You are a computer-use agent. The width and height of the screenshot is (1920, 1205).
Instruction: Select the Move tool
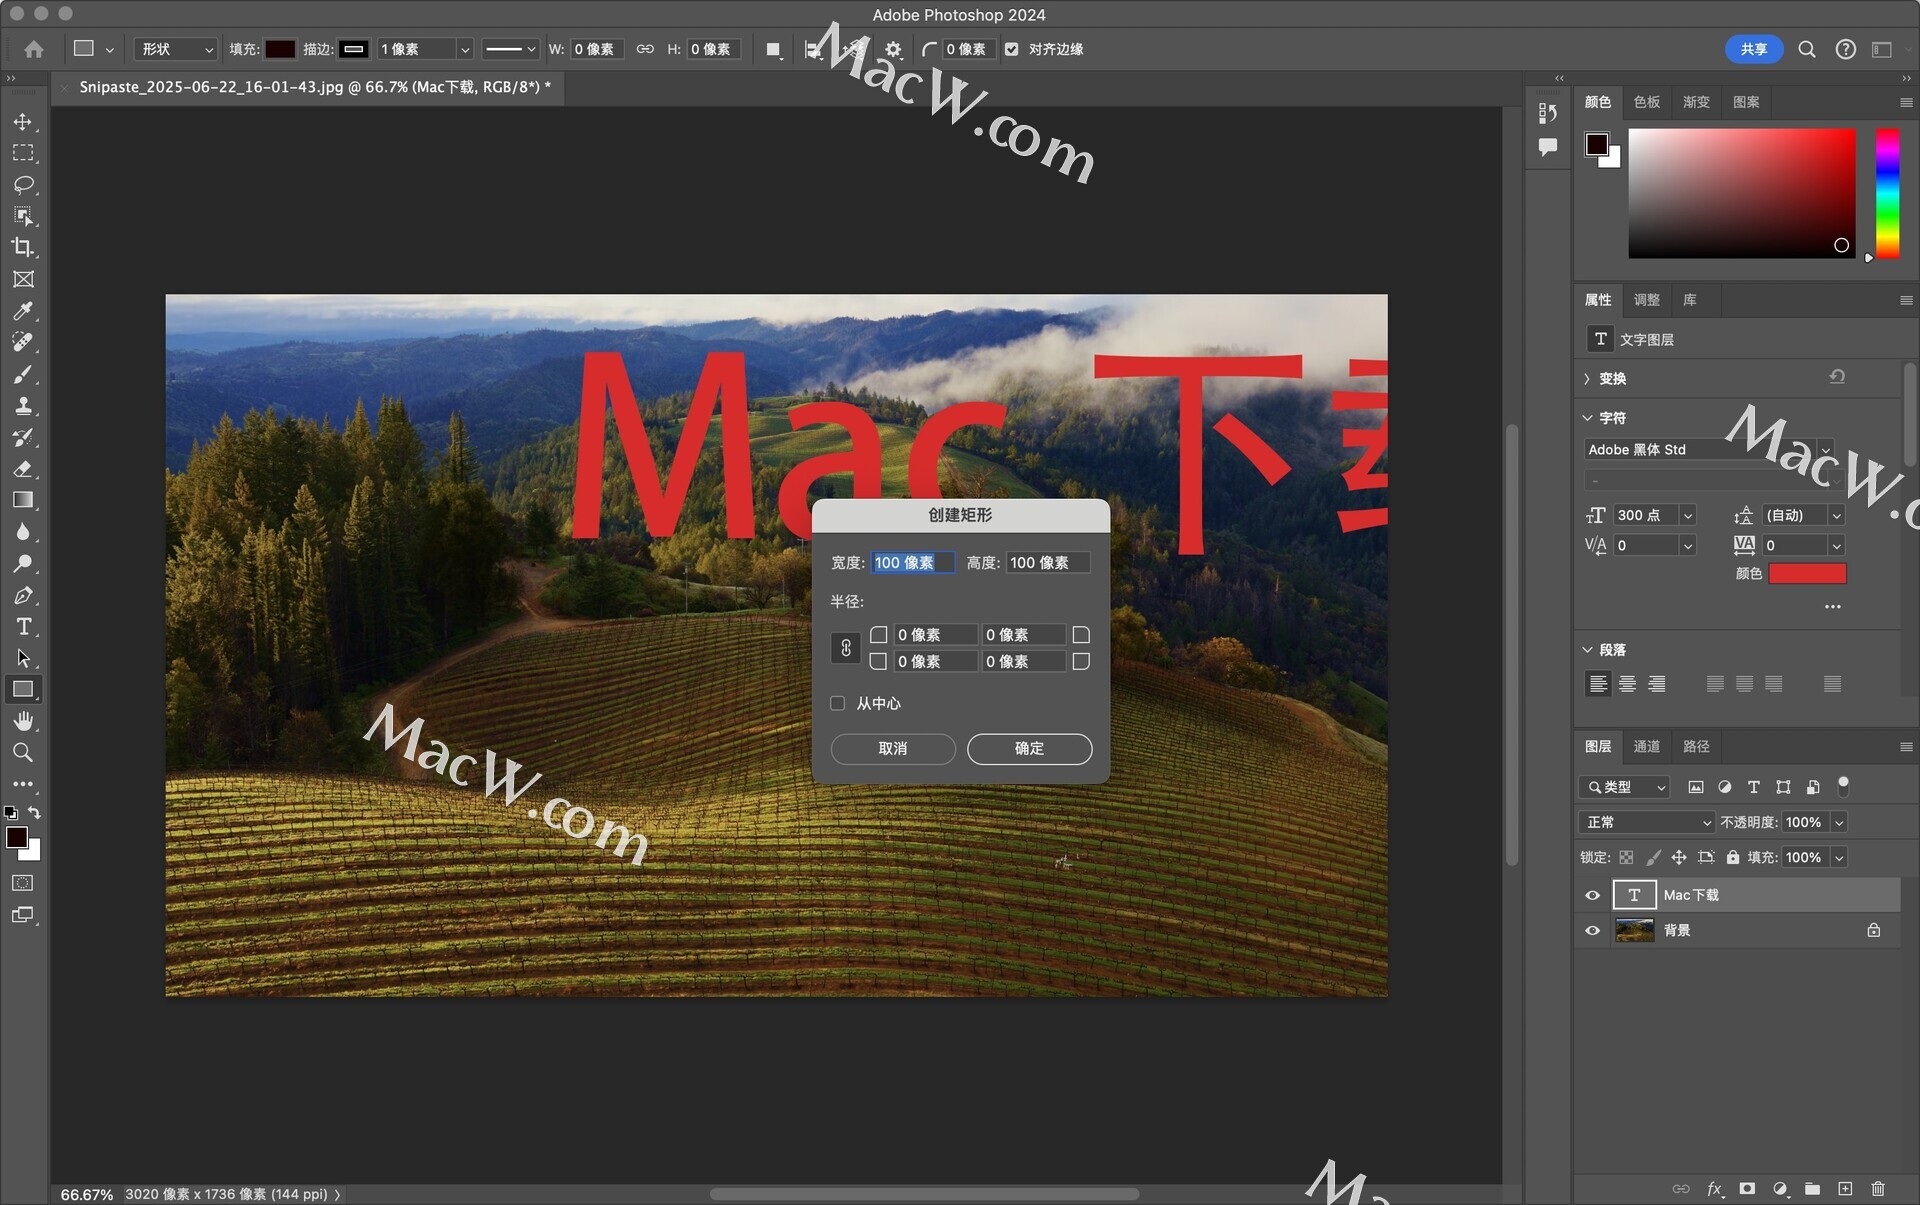coord(23,122)
